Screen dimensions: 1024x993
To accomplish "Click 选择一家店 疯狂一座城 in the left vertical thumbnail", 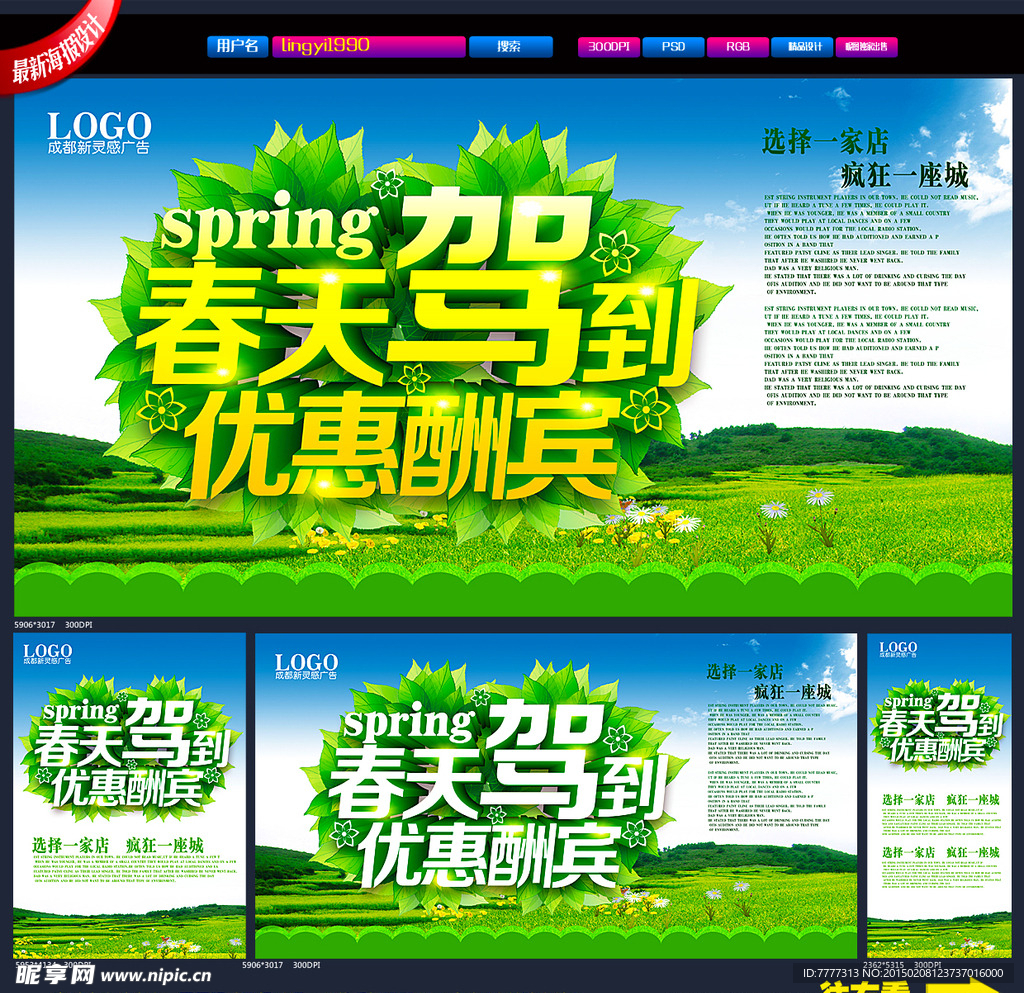I will [x=118, y=845].
